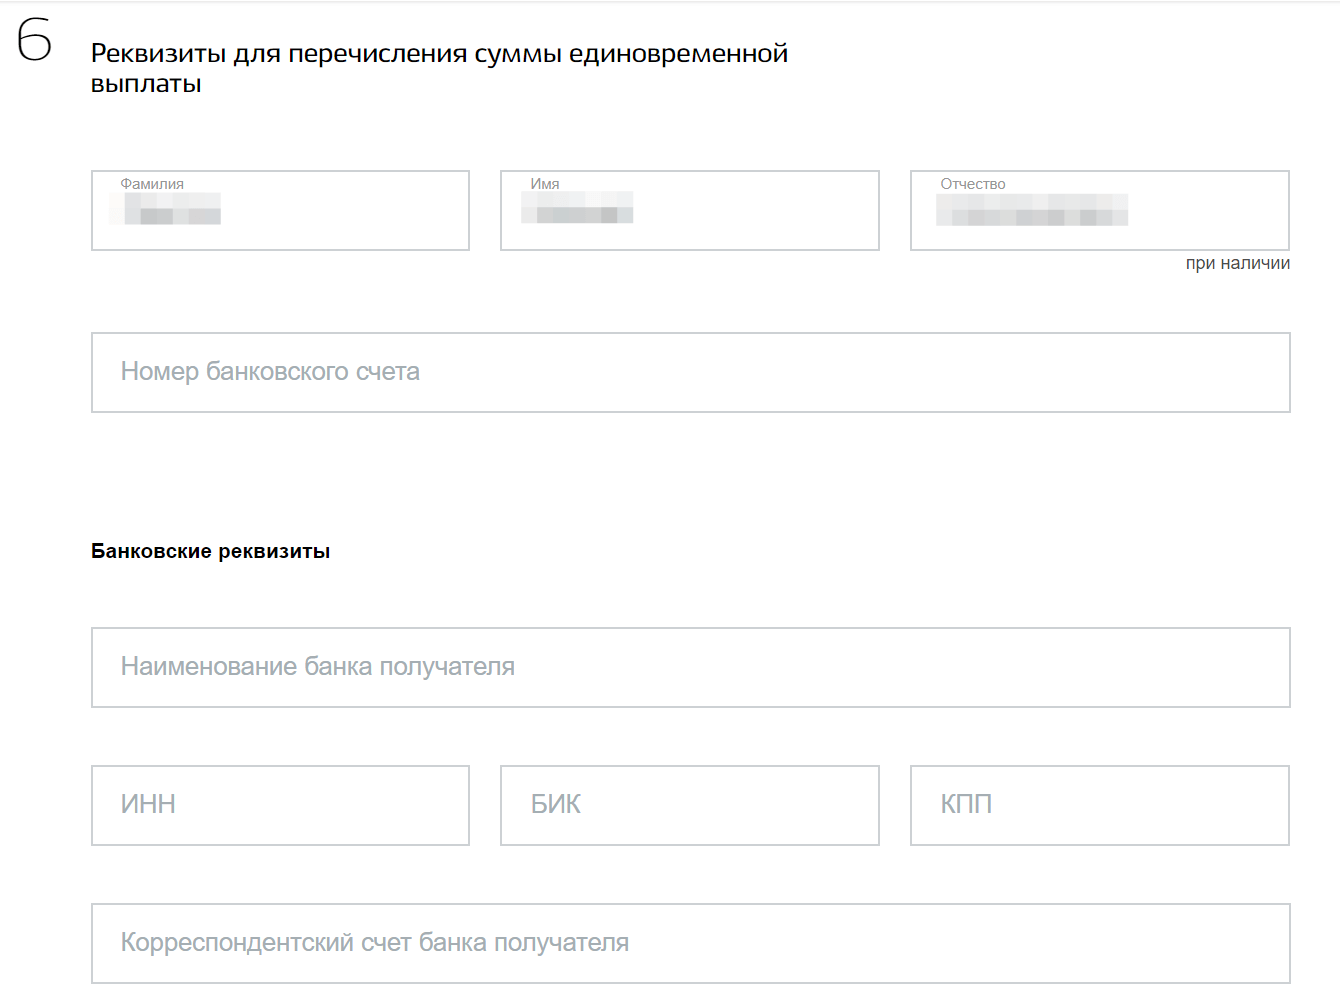Click the section heading 'Реквизиты для перечисления суммы'
The width and height of the screenshot is (1340, 993).
[x=439, y=68]
